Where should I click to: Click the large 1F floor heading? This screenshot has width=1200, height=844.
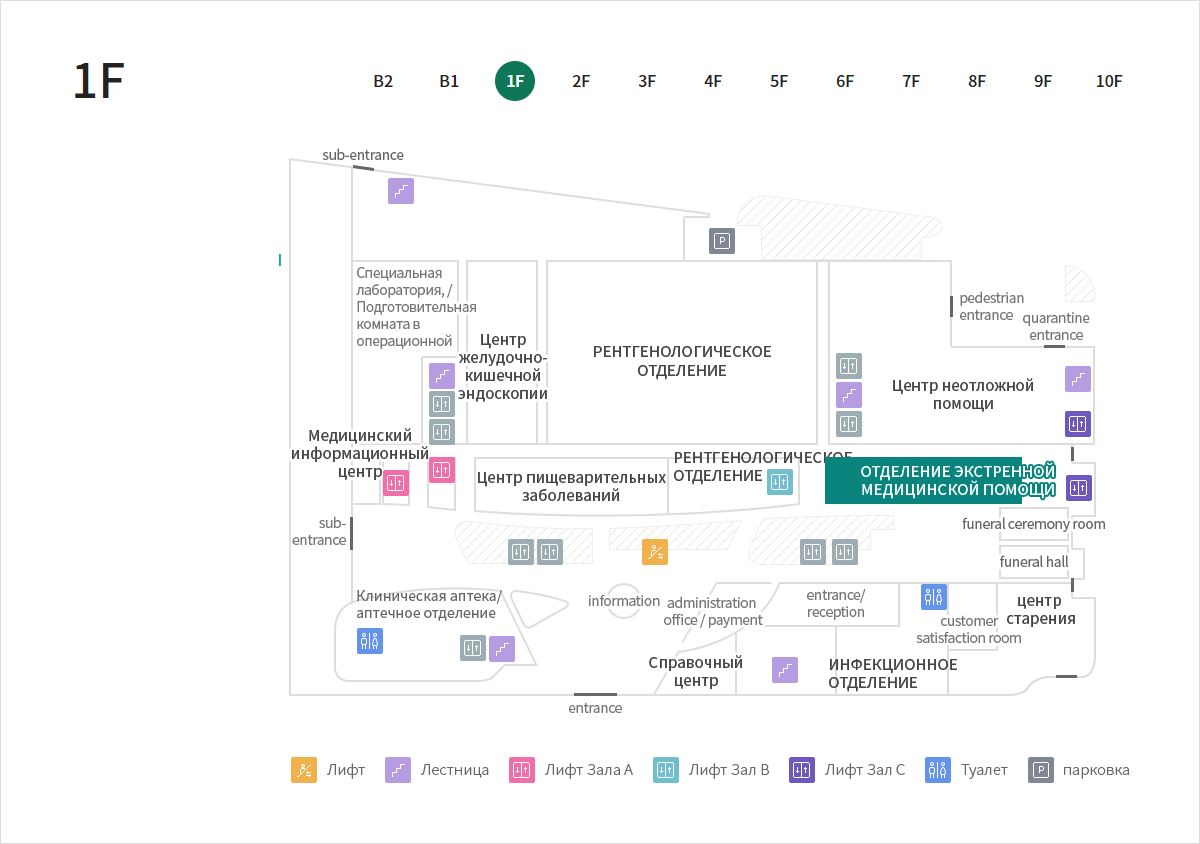click(x=98, y=81)
